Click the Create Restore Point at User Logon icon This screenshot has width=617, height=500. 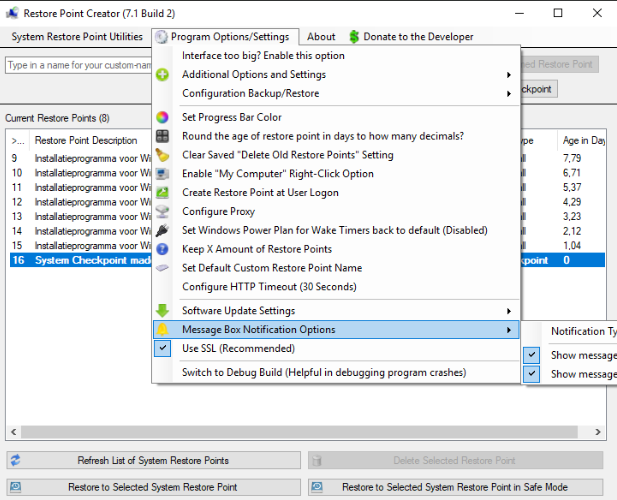click(163, 192)
